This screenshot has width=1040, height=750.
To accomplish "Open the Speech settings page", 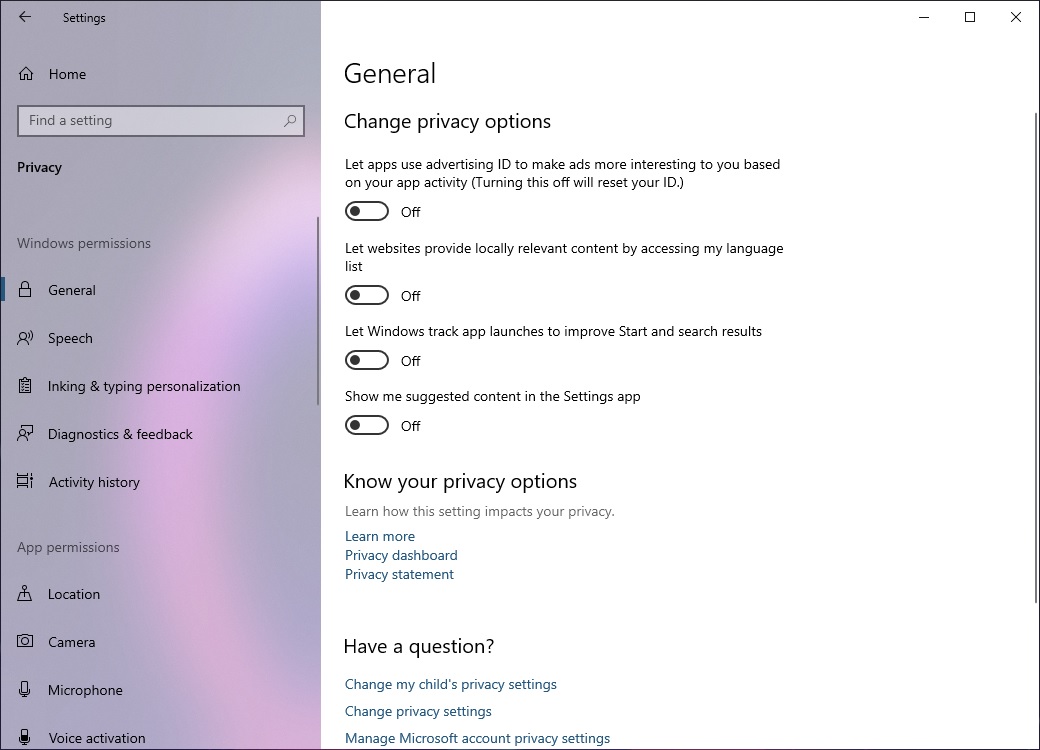I will coord(159,338).
